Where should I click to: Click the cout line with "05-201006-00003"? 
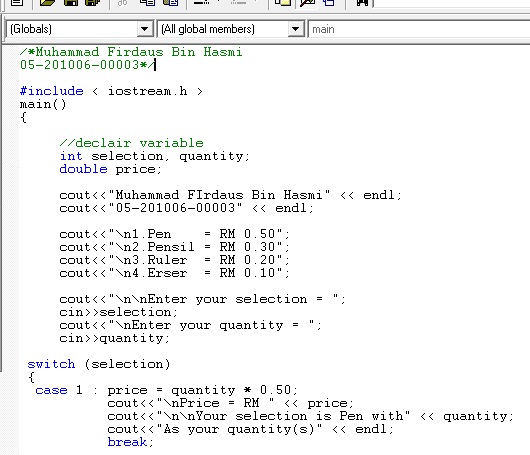click(x=187, y=208)
